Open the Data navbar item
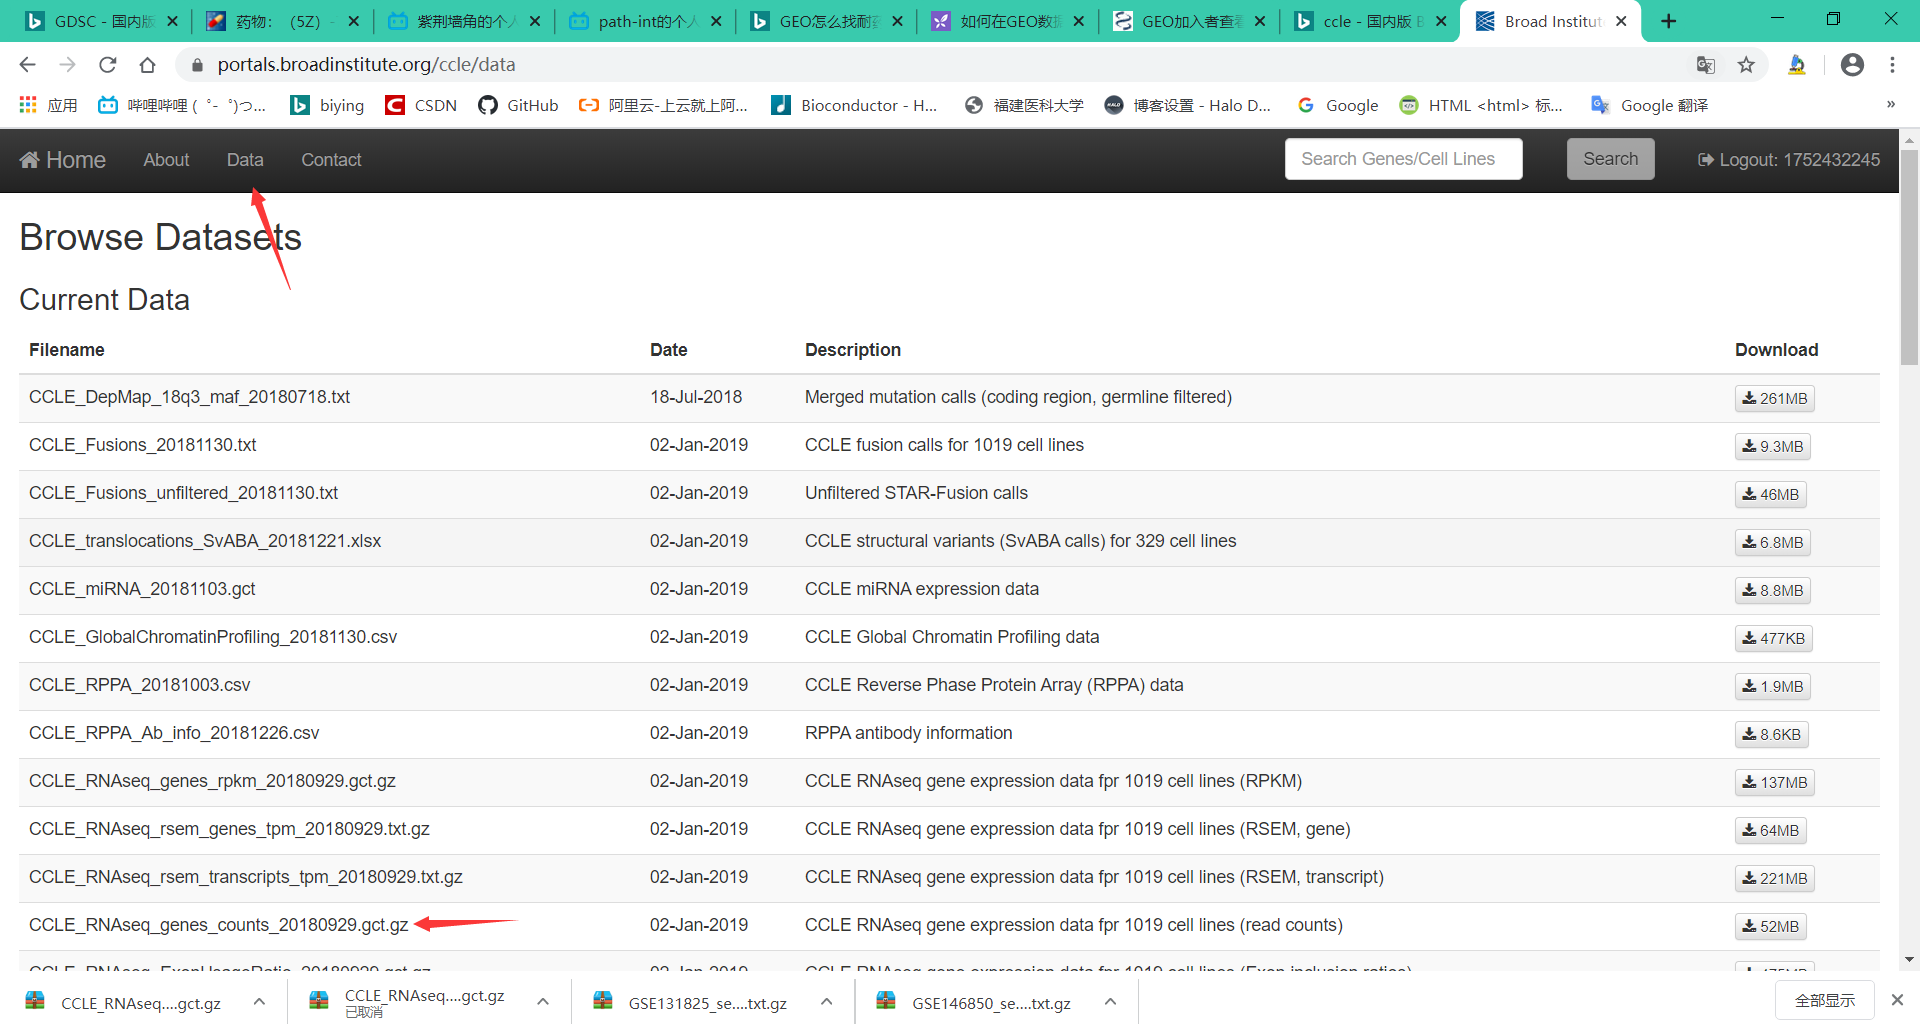 coord(245,160)
